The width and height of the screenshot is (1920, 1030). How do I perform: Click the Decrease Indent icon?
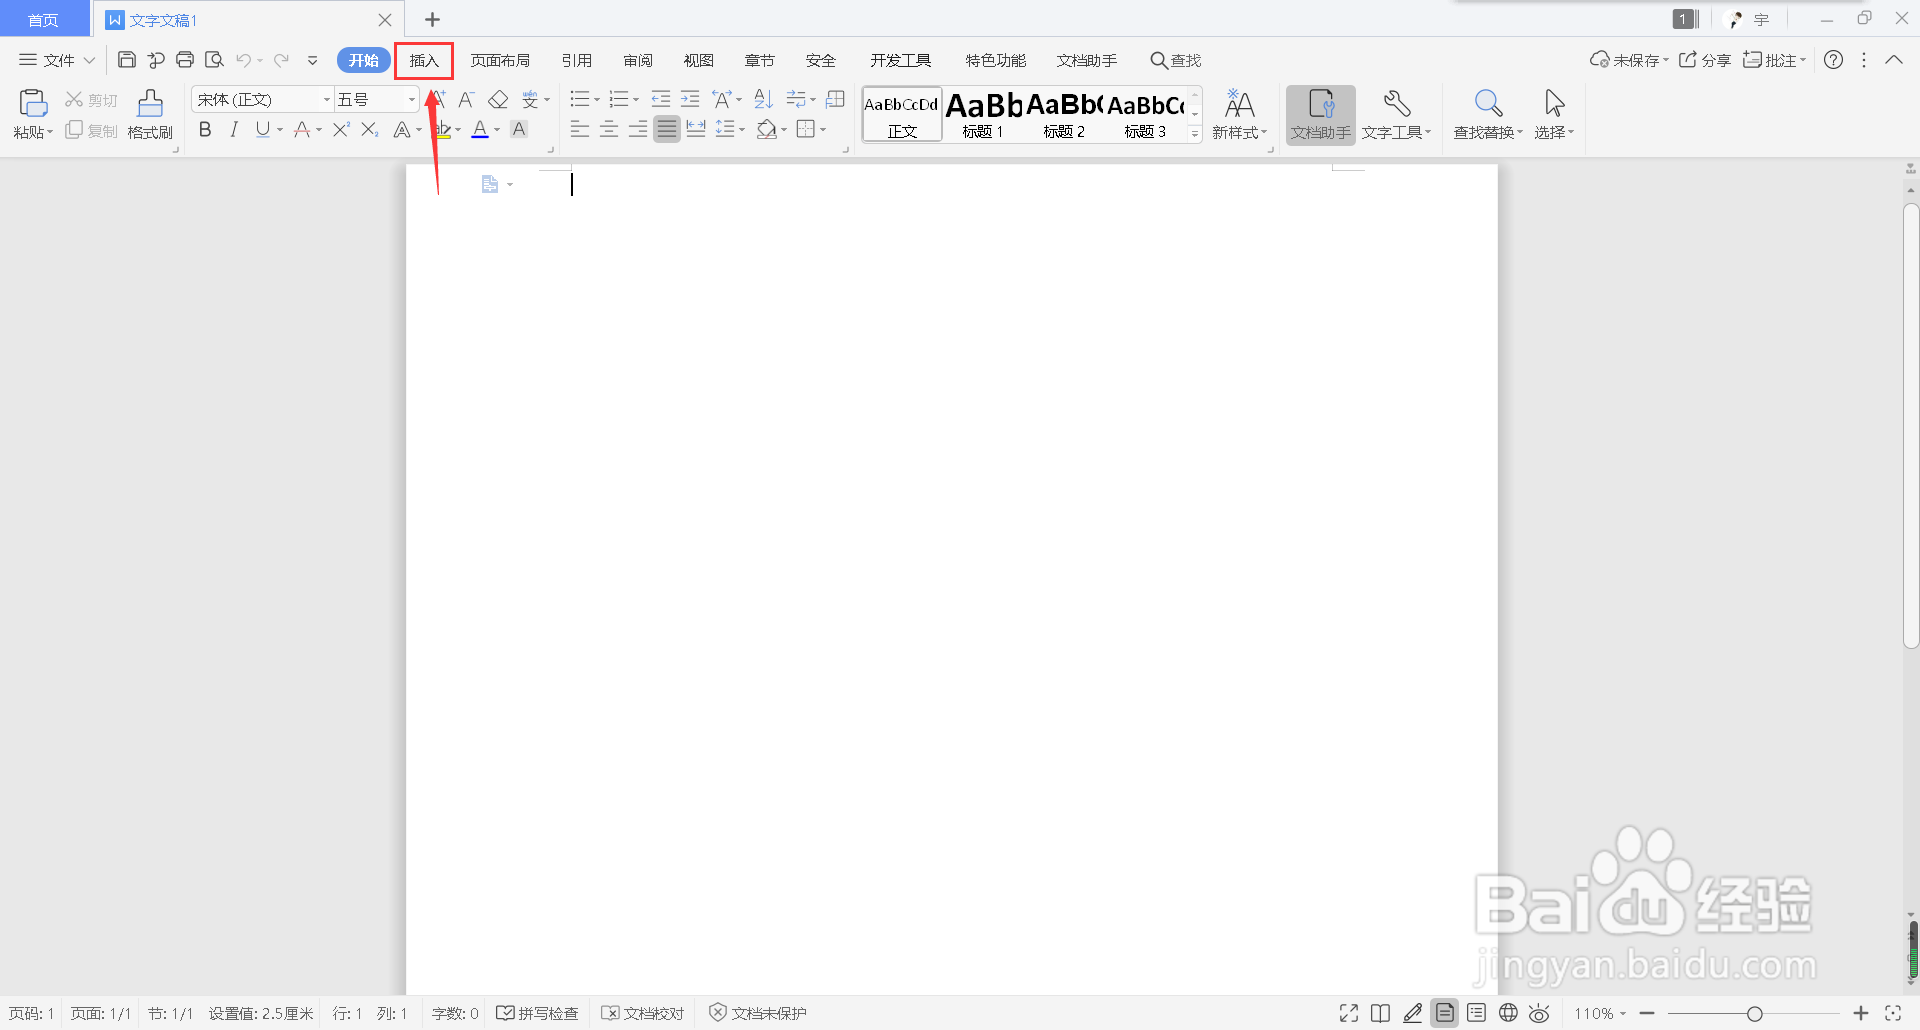[661, 99]
